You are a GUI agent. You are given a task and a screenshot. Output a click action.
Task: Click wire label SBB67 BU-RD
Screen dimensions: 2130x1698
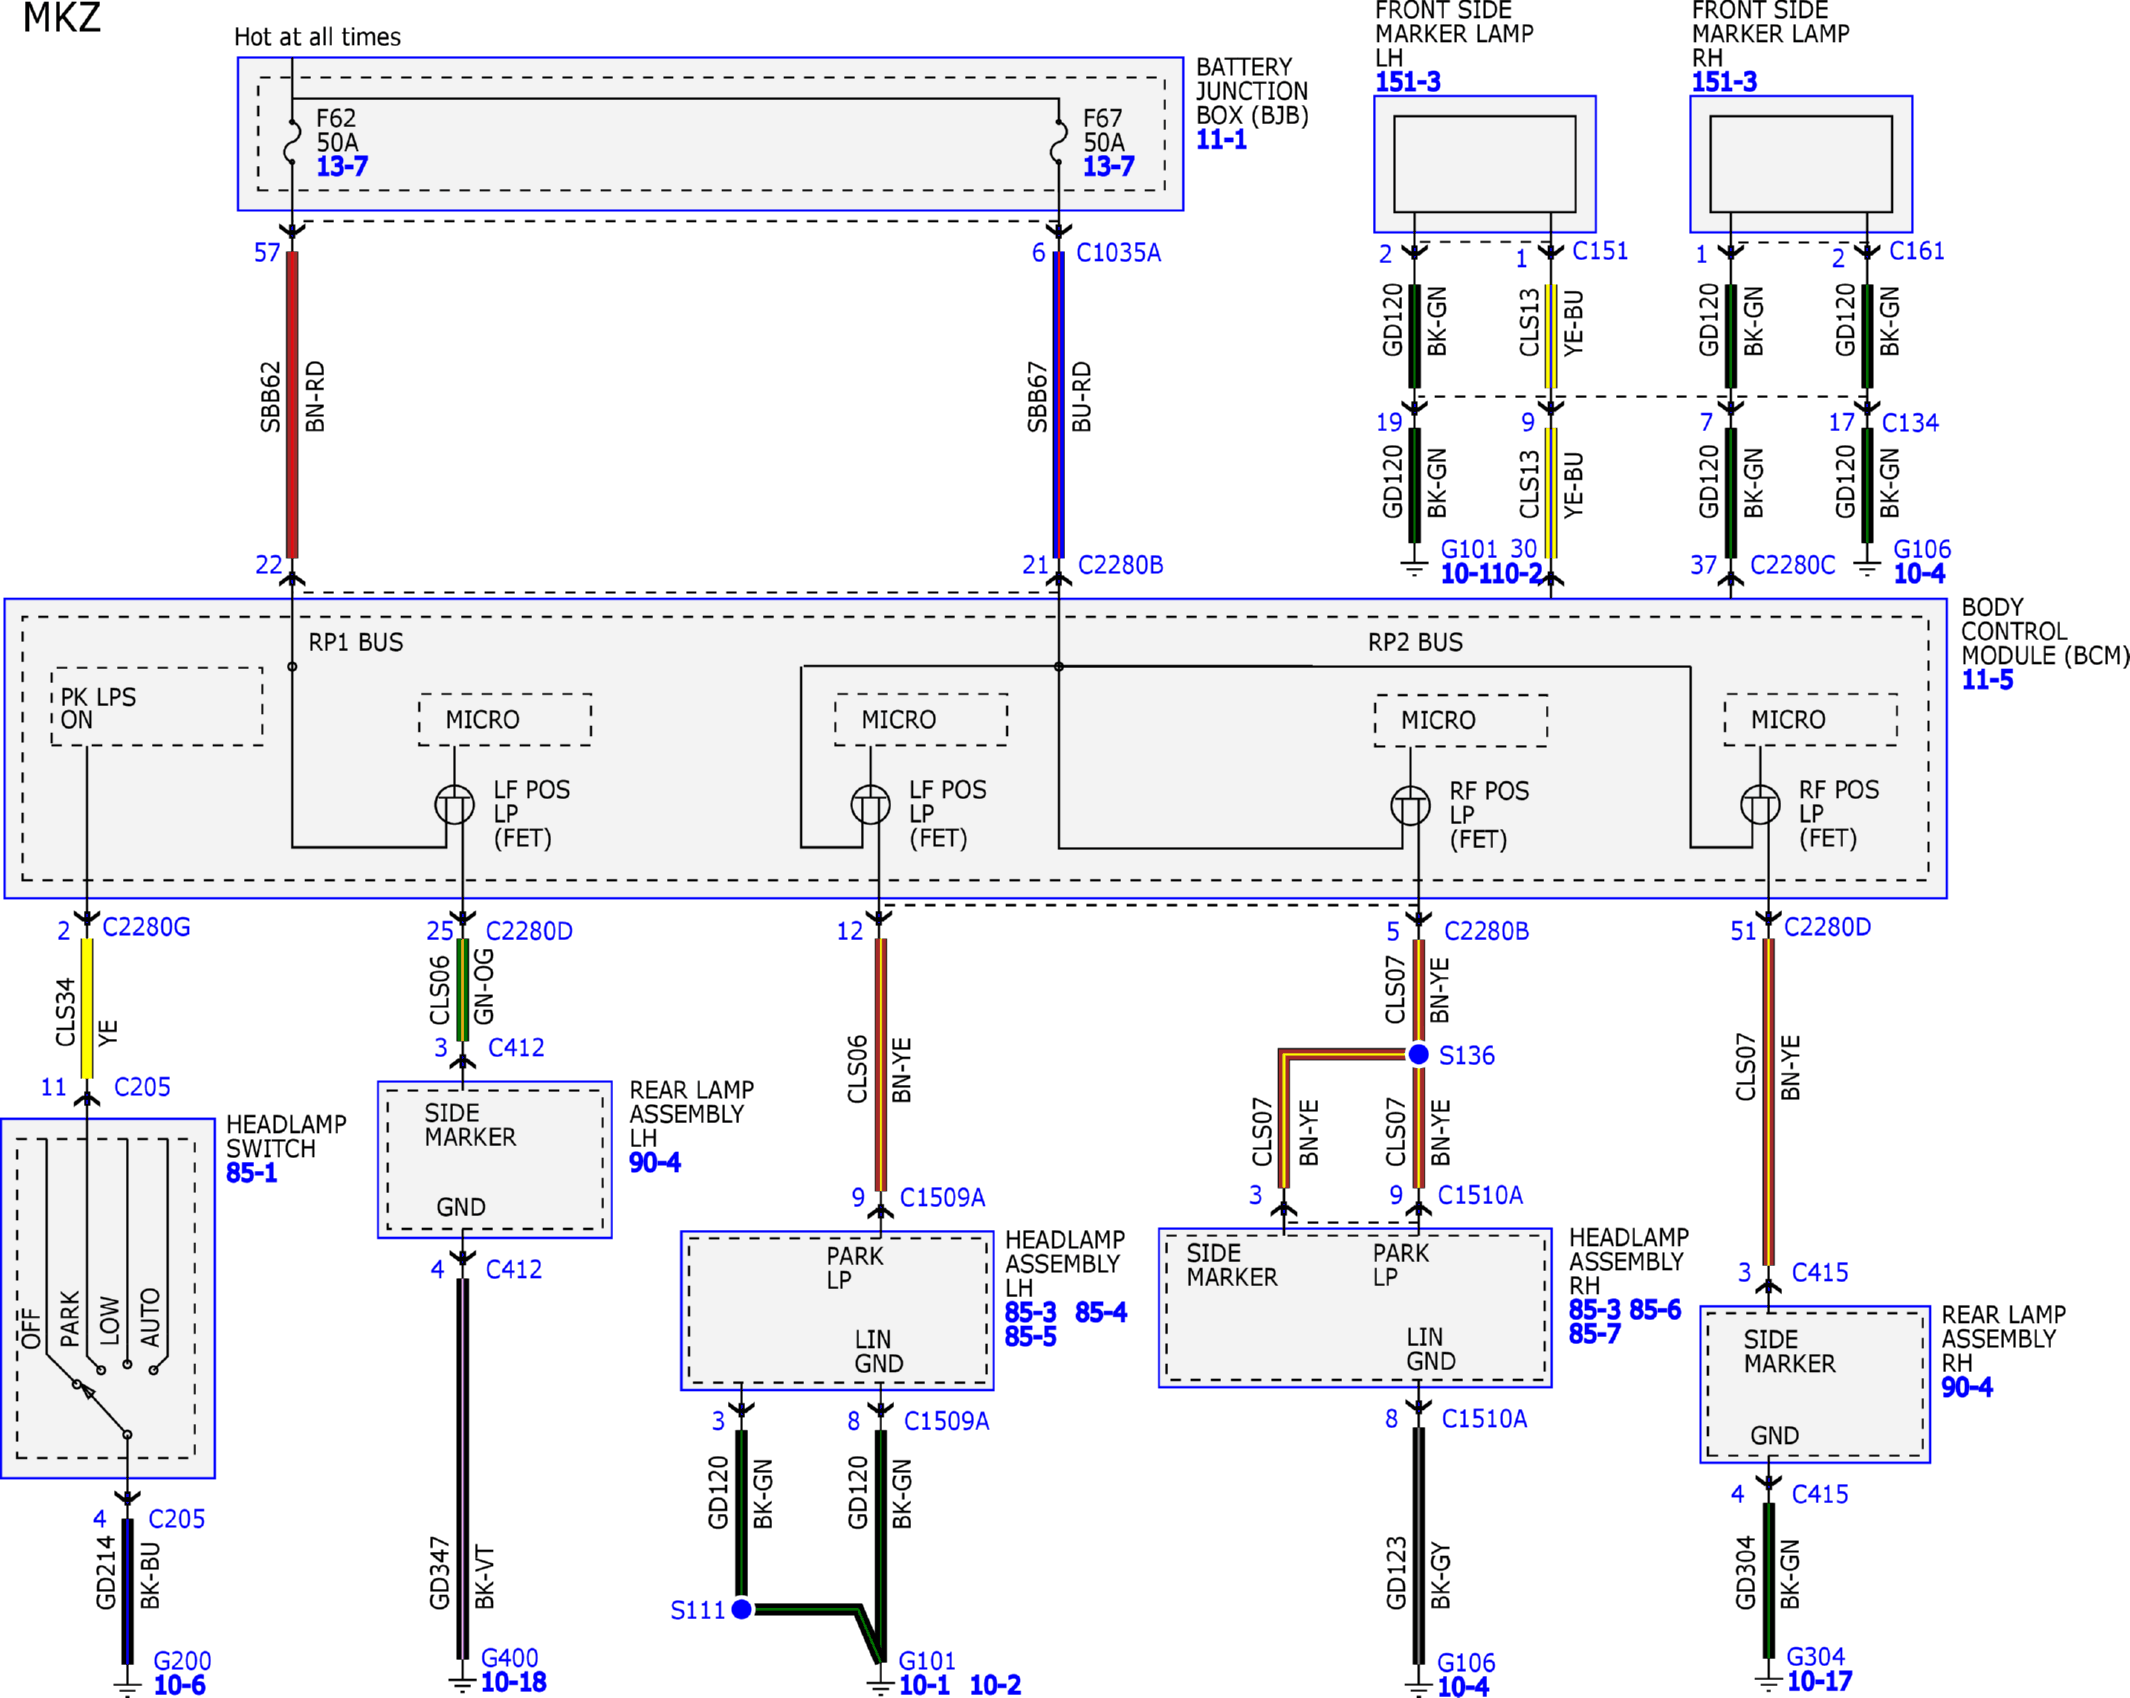click(1059, 397)
